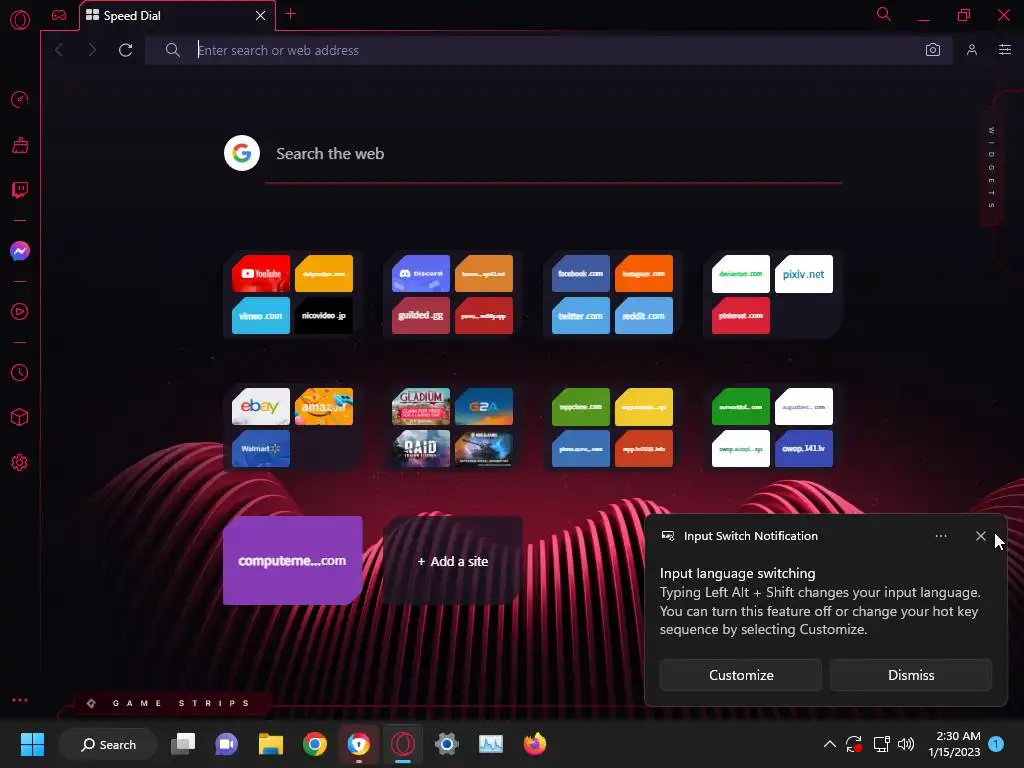This screenshot has height=768, width=1024.
Task: Close the Speed Dial tab
Action: (261, 15)
